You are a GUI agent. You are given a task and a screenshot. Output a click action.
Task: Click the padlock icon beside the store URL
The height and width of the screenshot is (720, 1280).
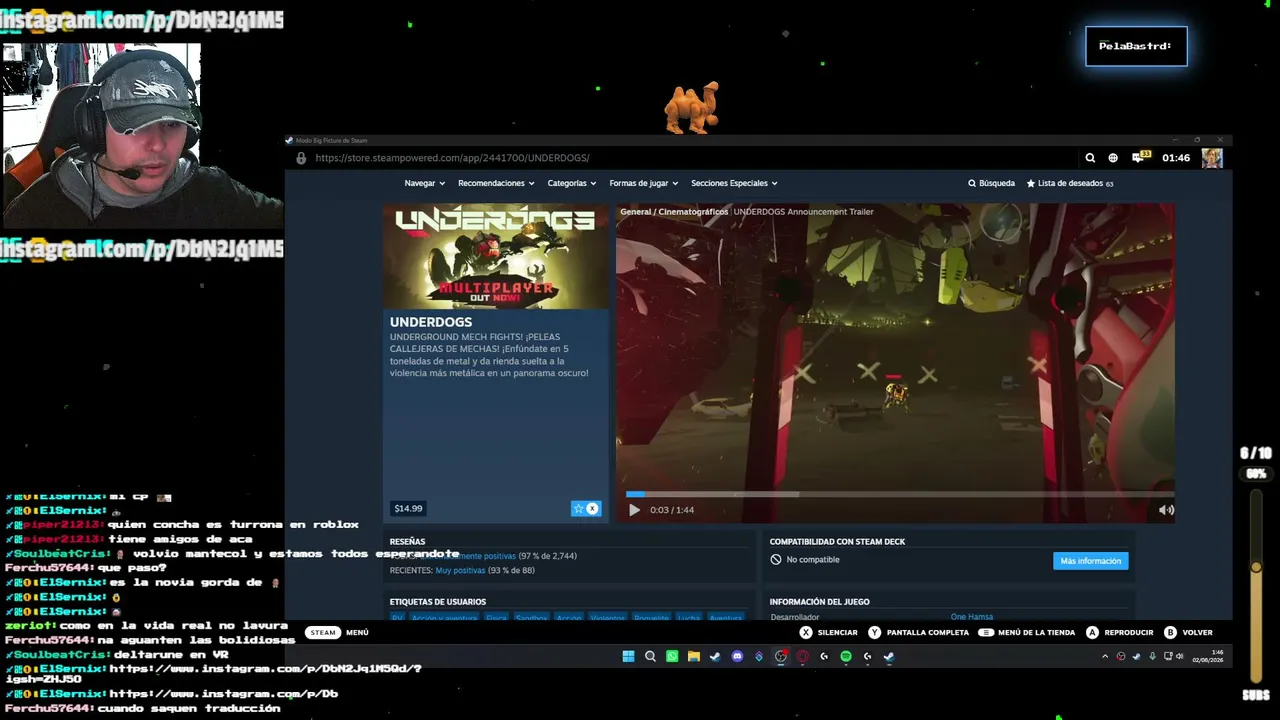point(301,158)
